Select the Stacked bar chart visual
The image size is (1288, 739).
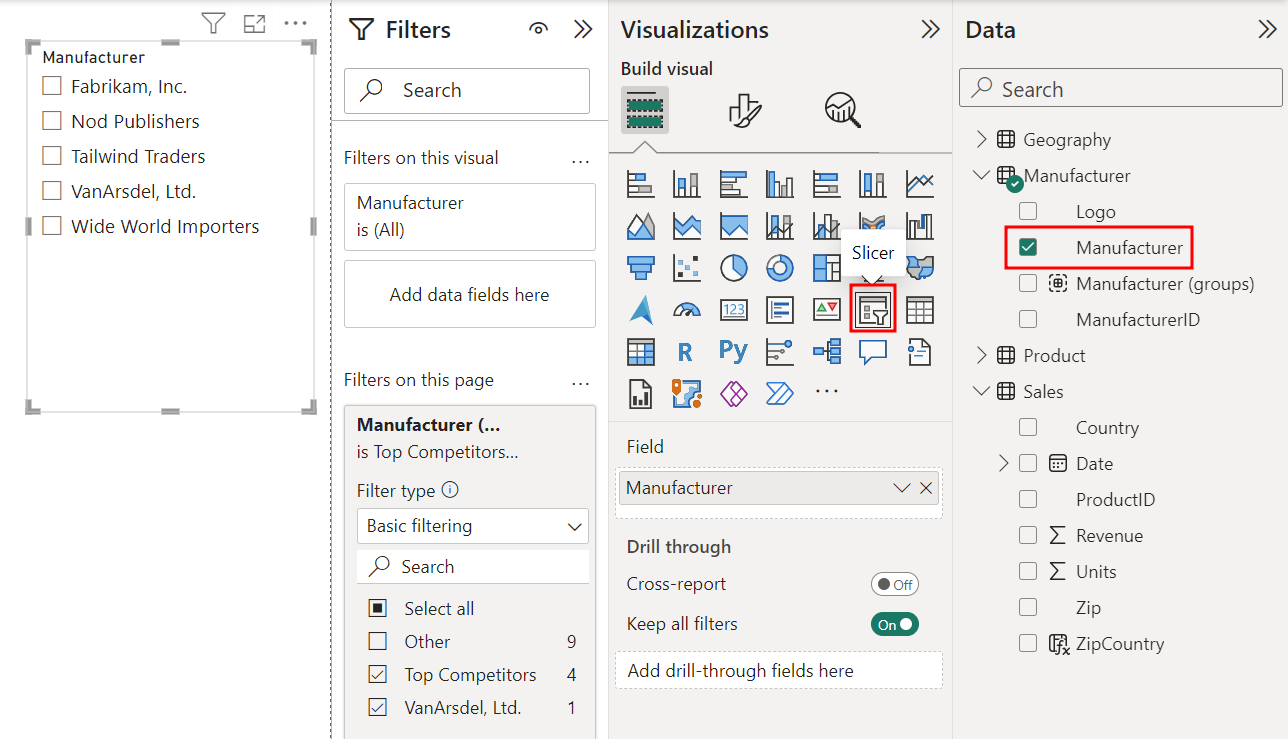click(640, 184)
